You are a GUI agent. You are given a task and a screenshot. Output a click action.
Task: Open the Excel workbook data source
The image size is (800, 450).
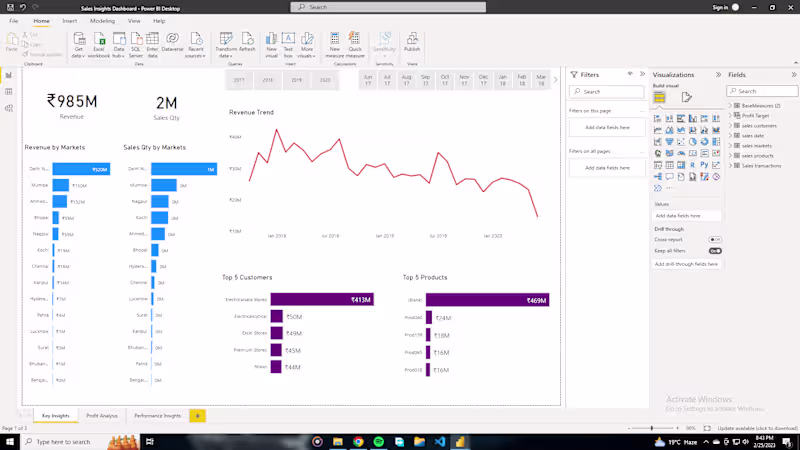click(99, 45)
